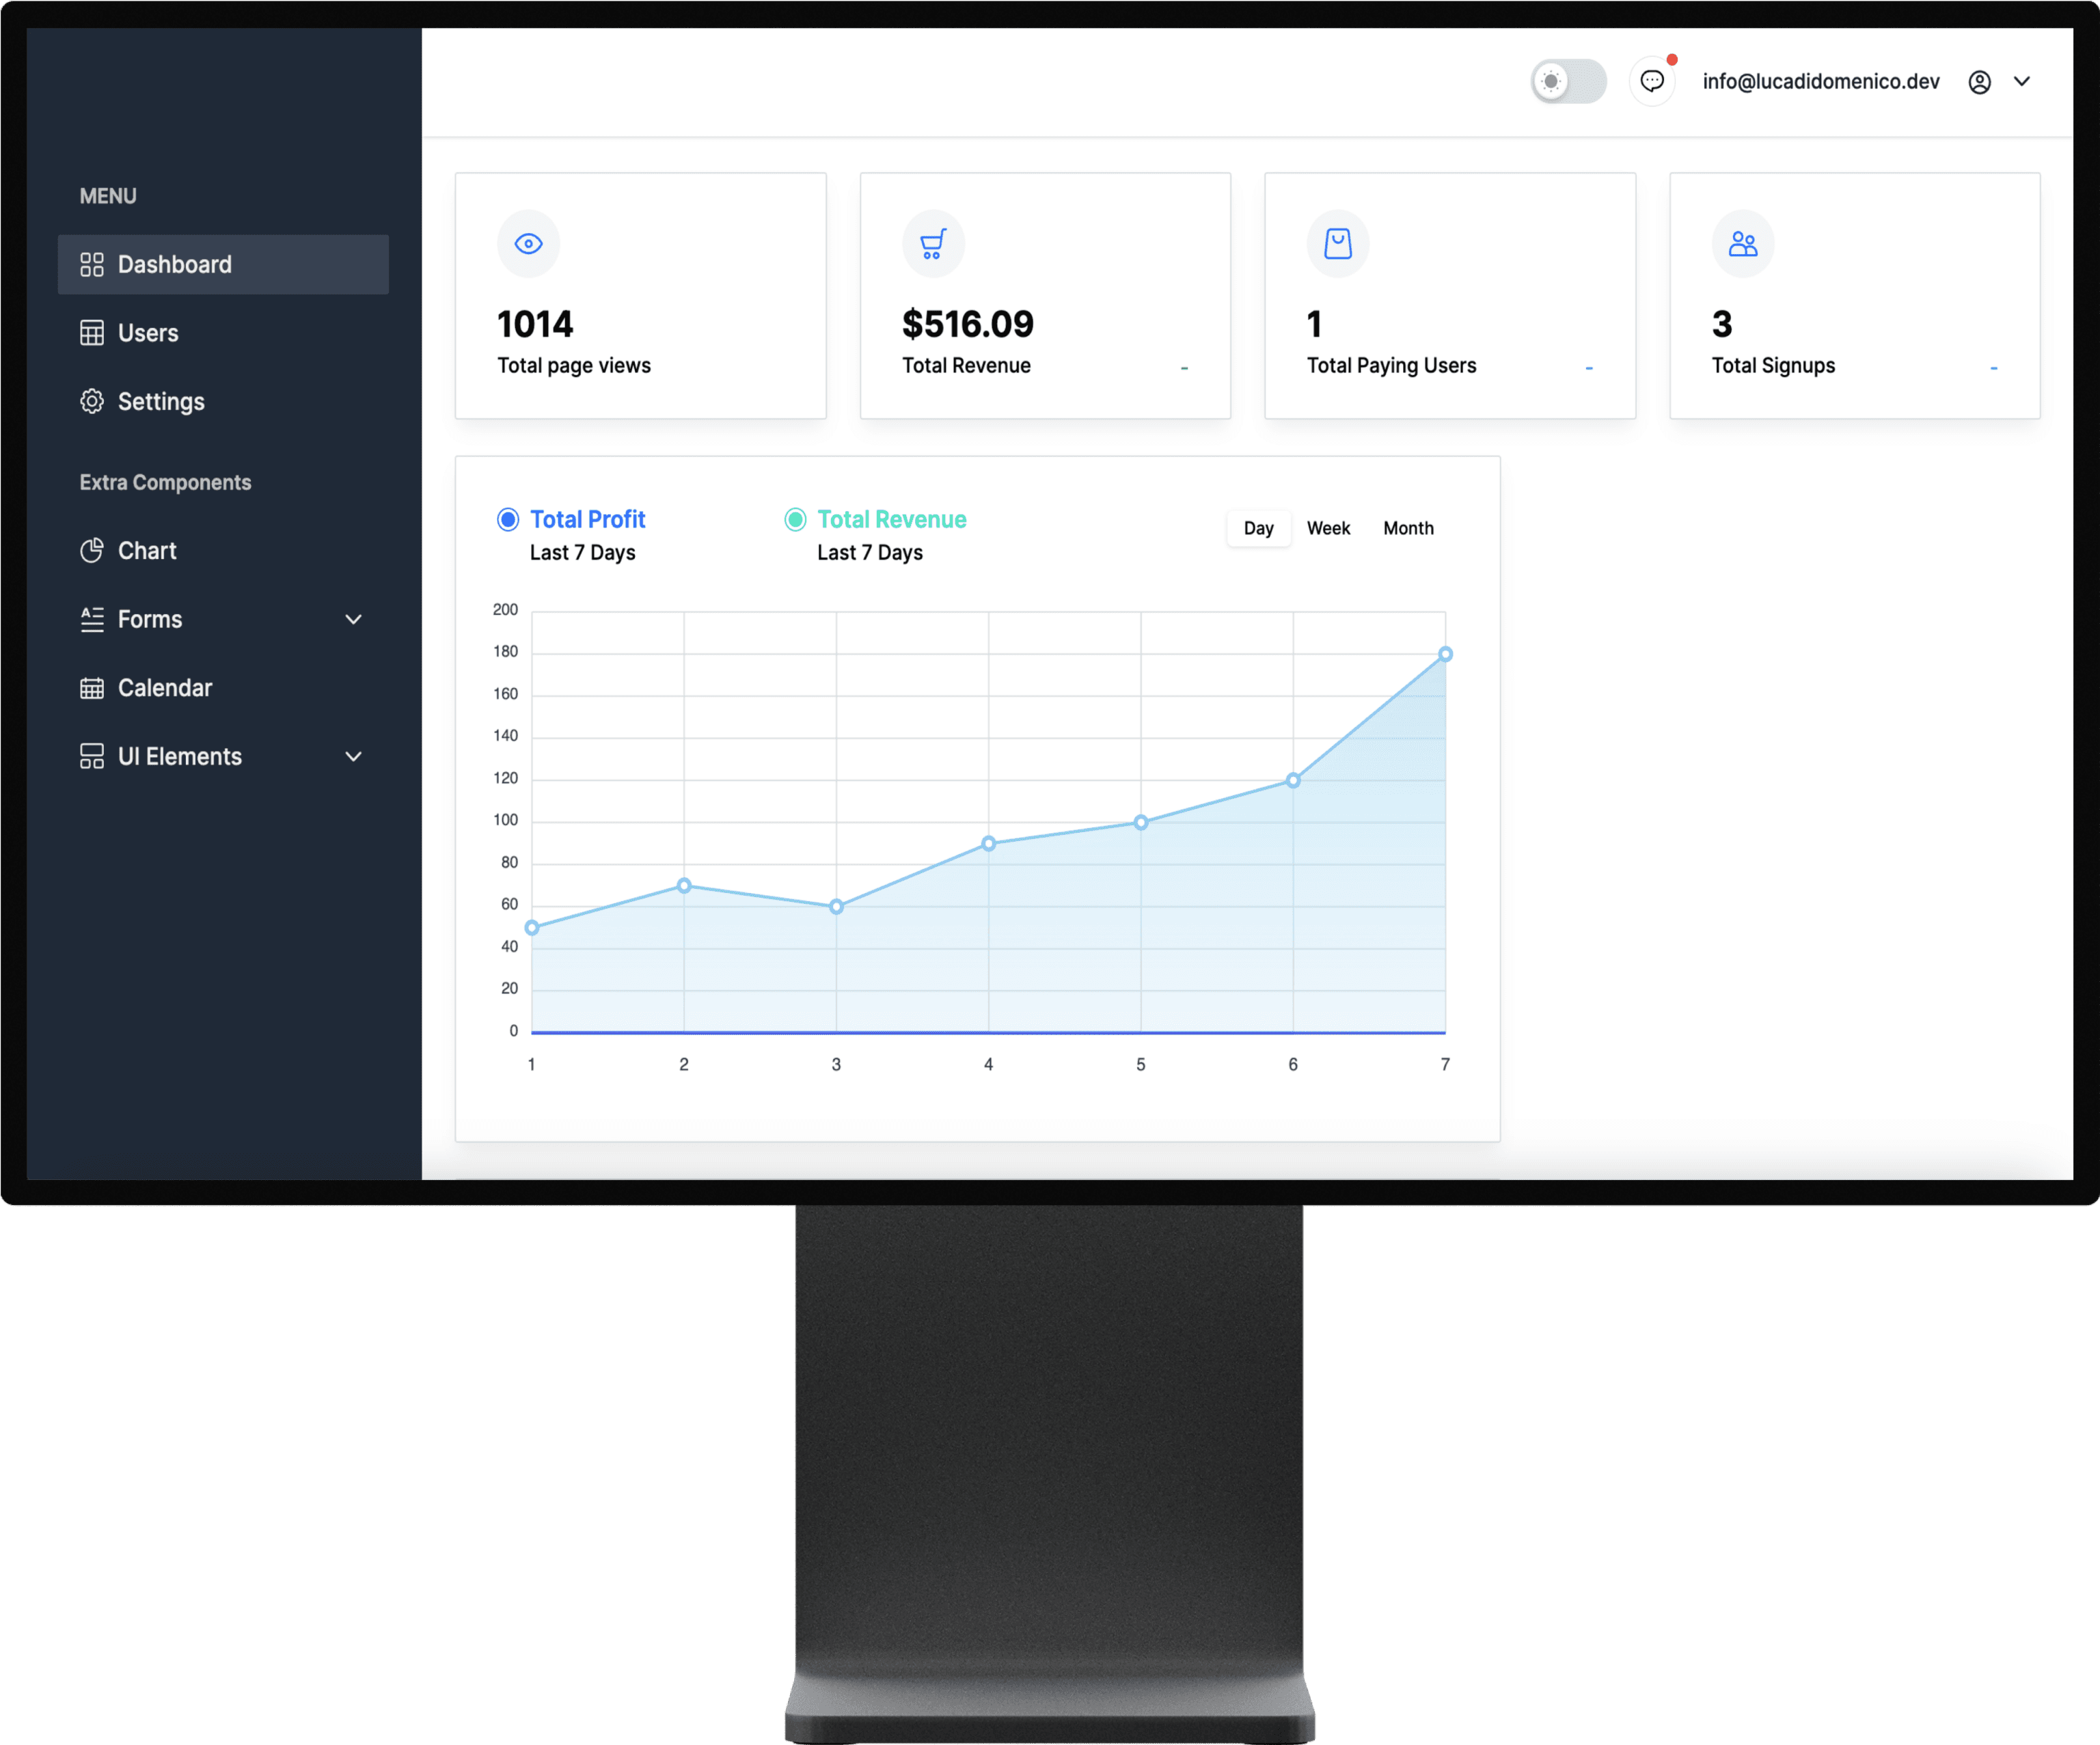Toggle the dark mode switch
The height and width of the screenshot is (1745, 2100).
point(1568,81)
